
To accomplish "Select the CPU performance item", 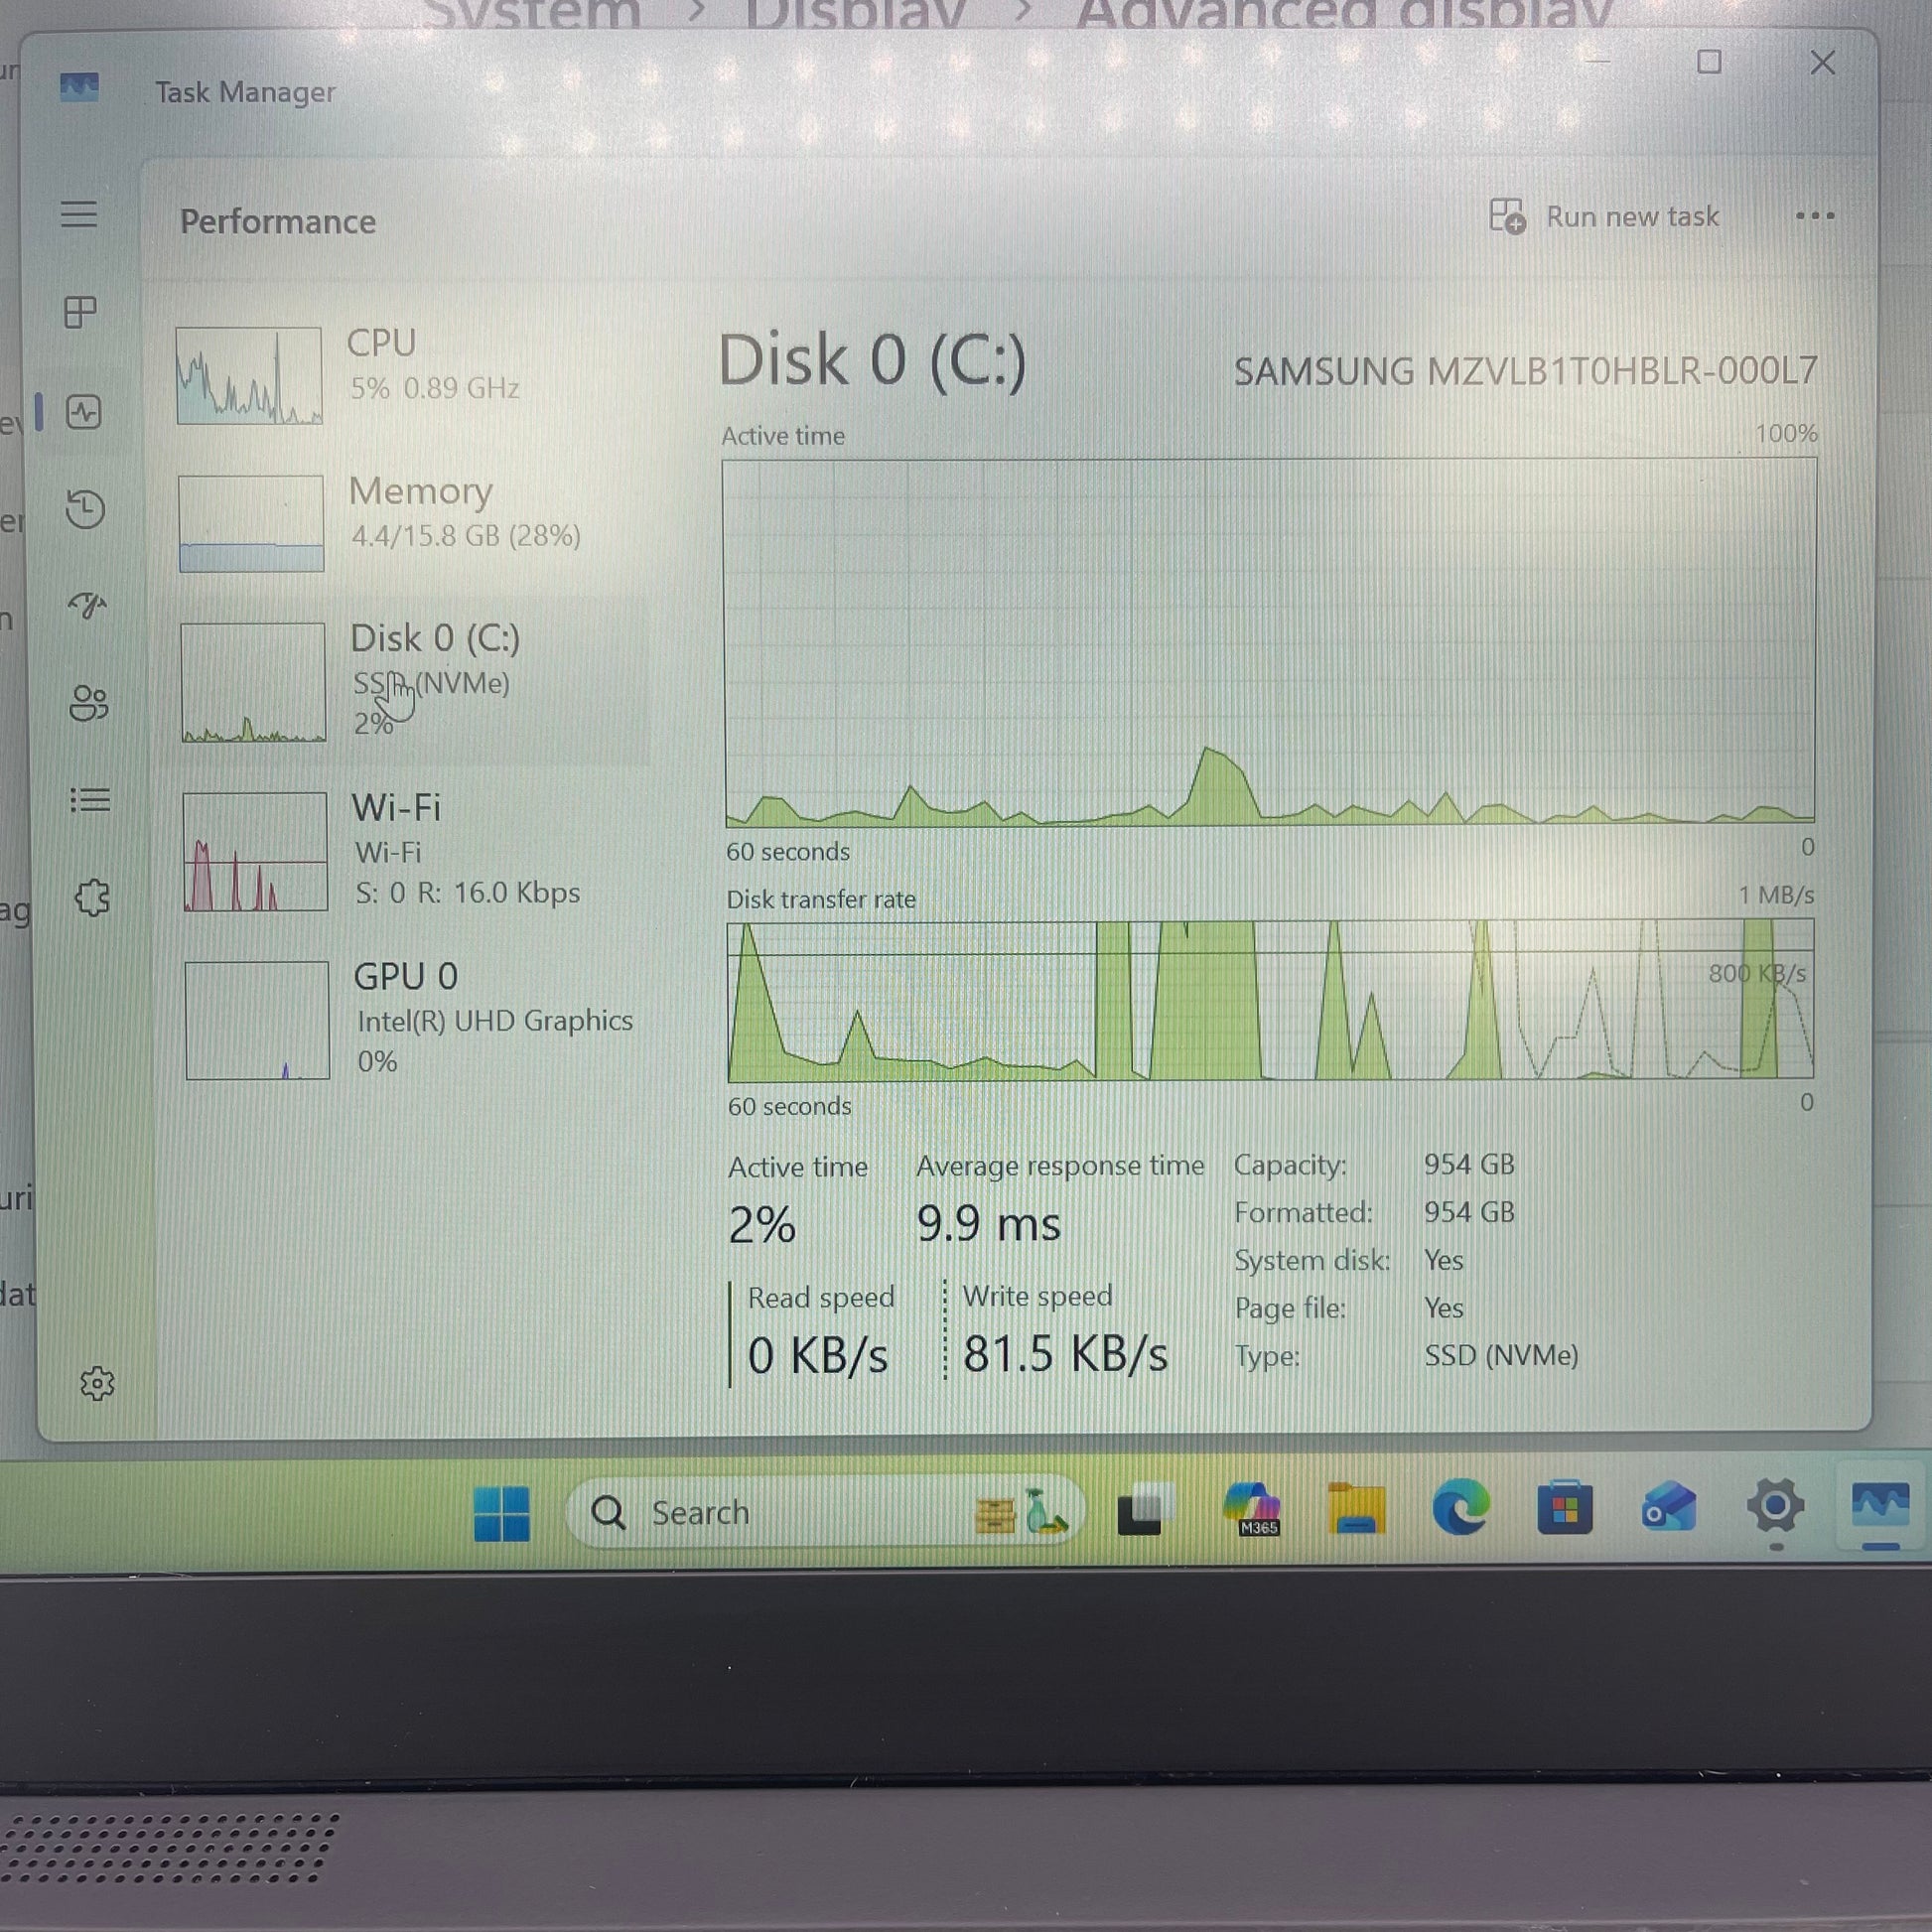I will (x=400, y=374).
